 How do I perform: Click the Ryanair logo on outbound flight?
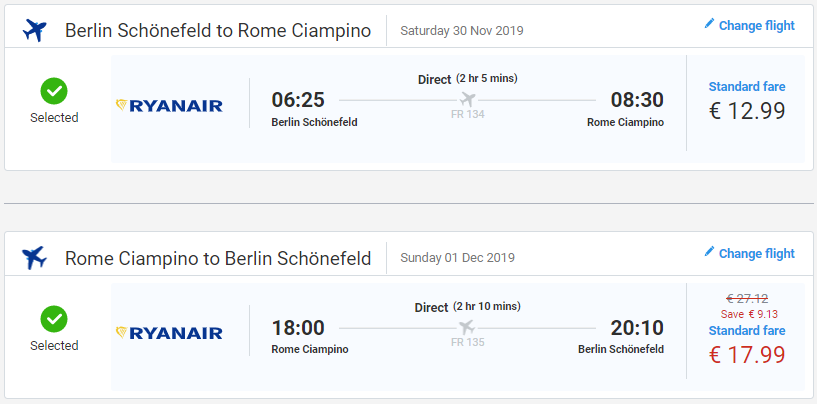[169, 106]
